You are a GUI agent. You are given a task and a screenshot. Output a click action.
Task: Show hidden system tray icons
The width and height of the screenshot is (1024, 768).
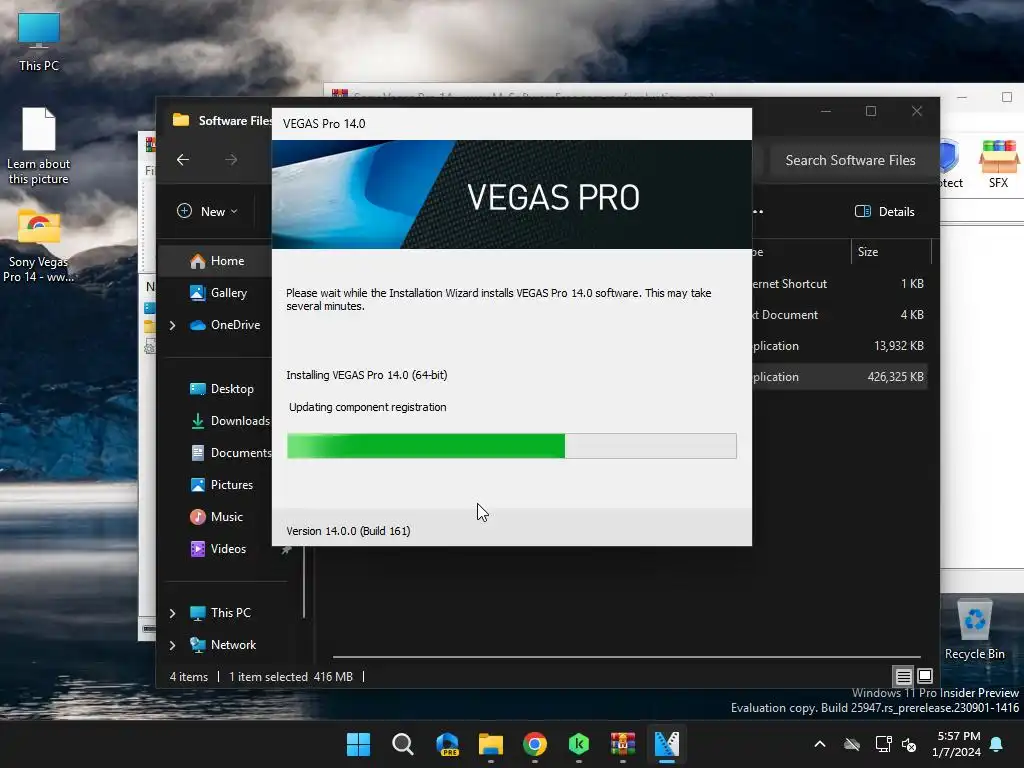(820, 744)
